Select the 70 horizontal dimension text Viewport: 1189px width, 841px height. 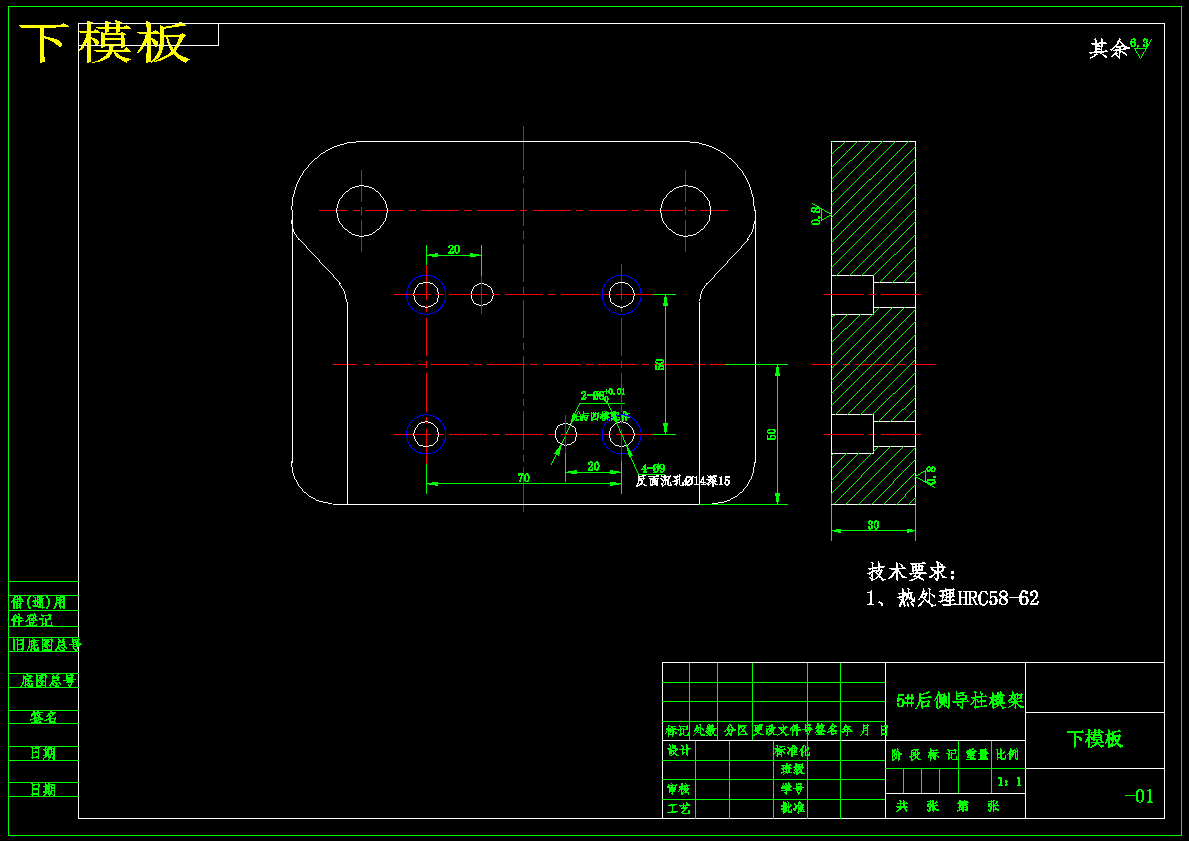click(523, 478)
